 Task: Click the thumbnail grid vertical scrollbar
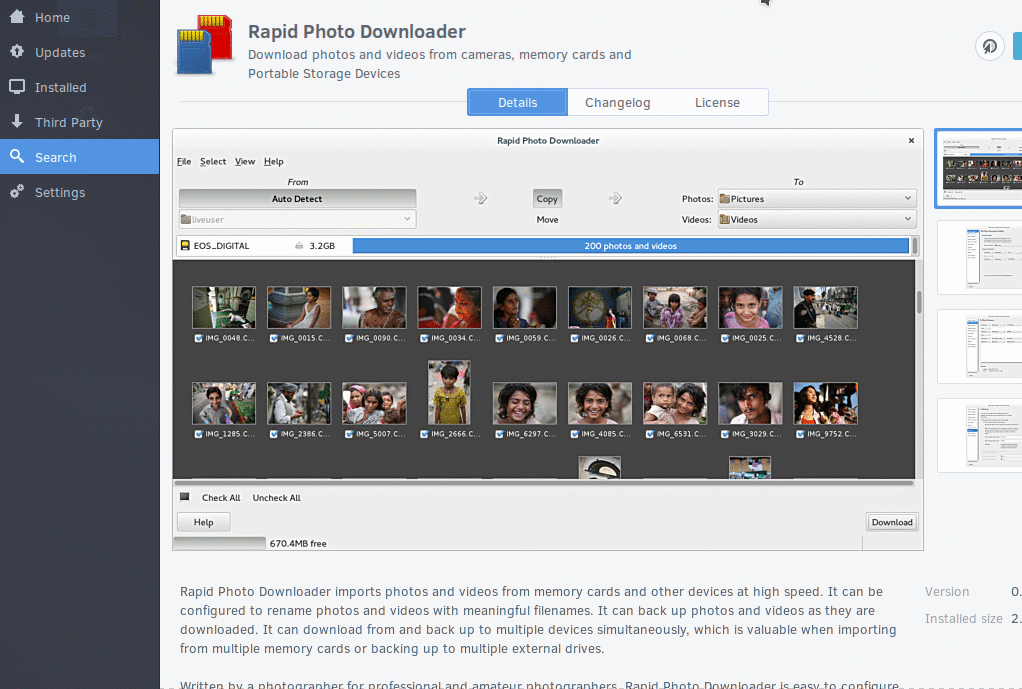point(919,302)
